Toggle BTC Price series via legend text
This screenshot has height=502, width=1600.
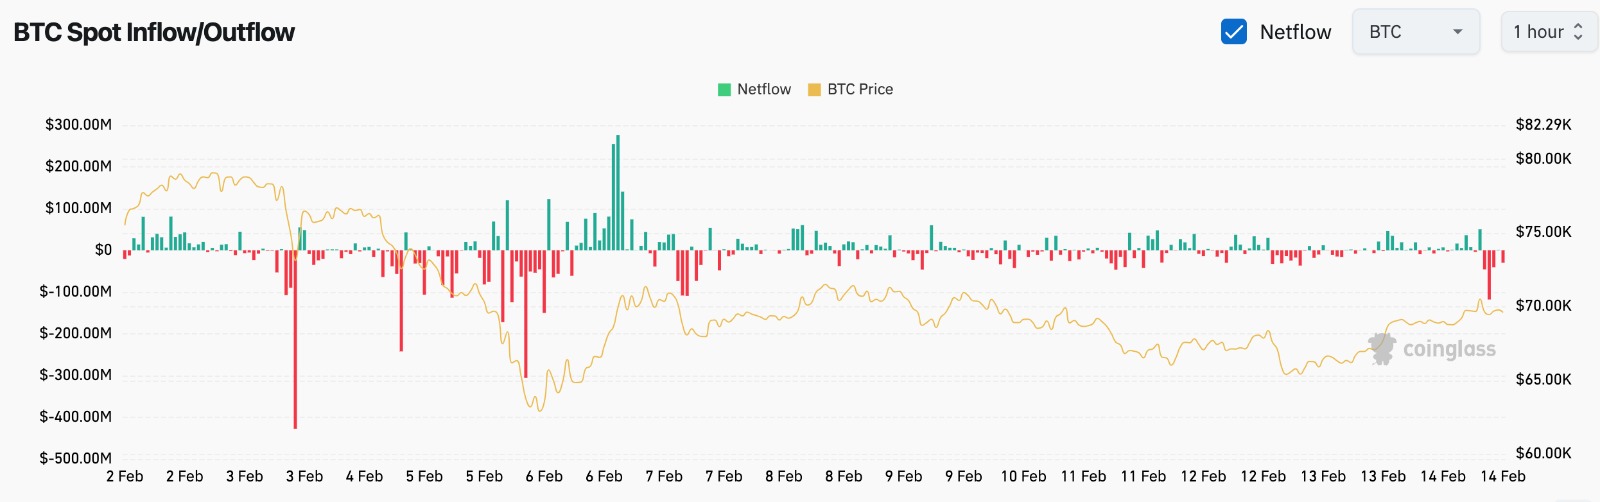click(860, 89)
